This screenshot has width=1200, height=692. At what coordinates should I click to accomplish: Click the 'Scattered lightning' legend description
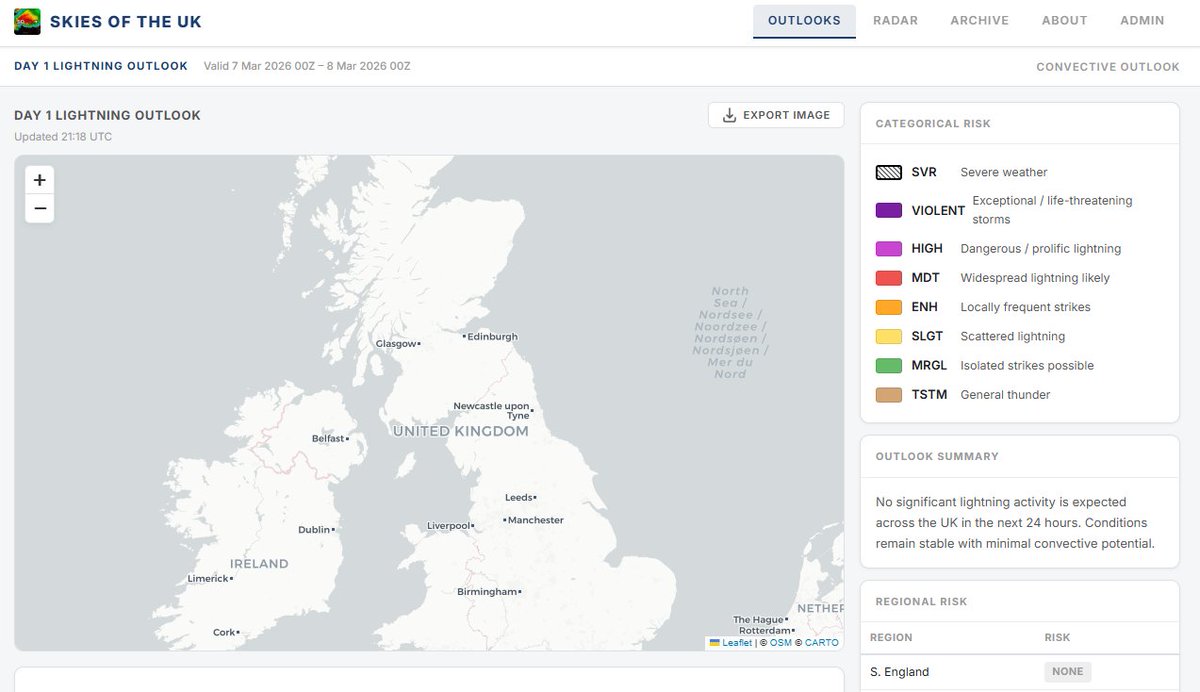pos(1013,336)
